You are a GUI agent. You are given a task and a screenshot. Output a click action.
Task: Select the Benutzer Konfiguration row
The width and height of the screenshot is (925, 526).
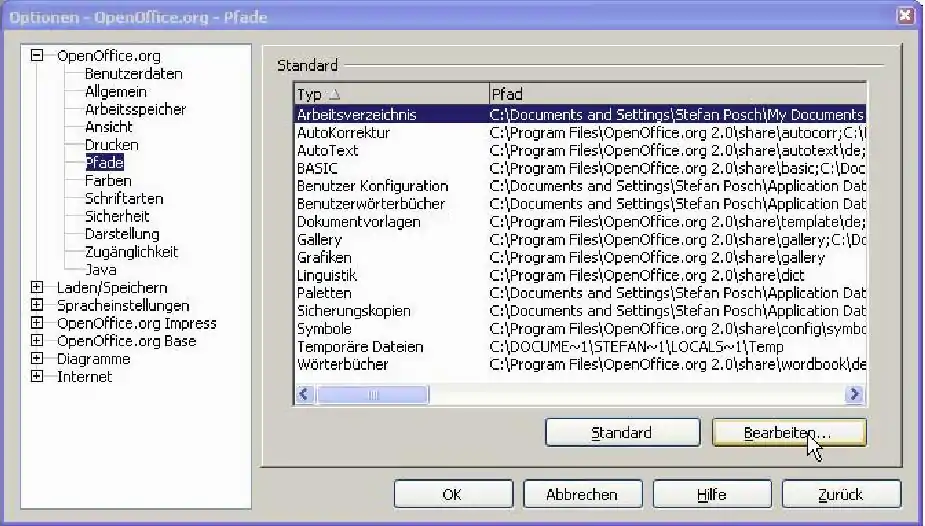(x=580, y=186)
